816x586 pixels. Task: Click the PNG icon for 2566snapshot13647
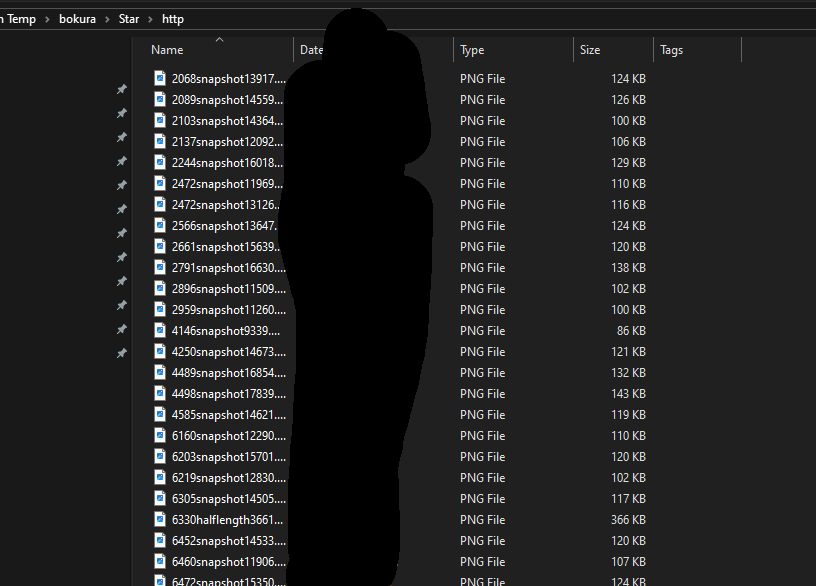pyautogui.click(x=160, y=225)
